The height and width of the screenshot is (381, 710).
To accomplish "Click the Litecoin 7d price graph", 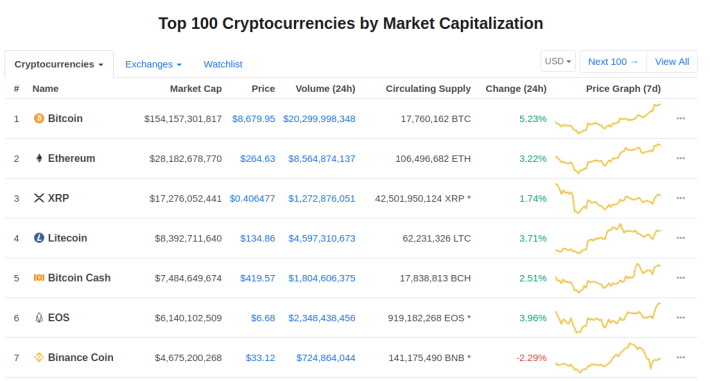I will tap(608, 238).
